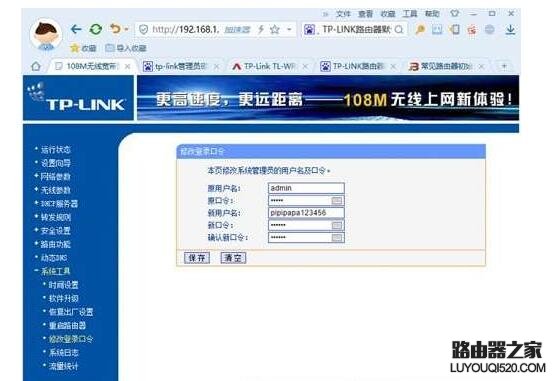The width and height of the screenshot is (552, 381).
Task: Click the home icon left of tabs
Action: (x=36, y=66)
